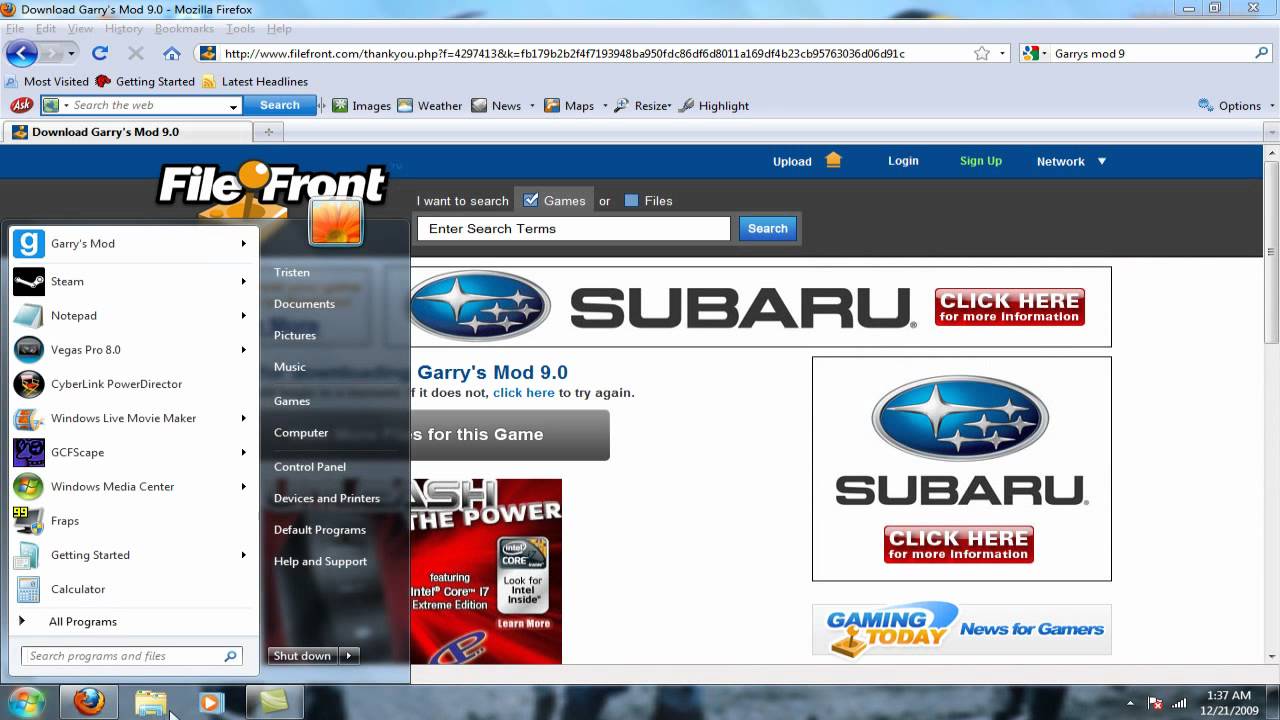
Task: Expand the Windows Media Center jump list arrow
Action: pyautogui.click(x=243, y=486)
